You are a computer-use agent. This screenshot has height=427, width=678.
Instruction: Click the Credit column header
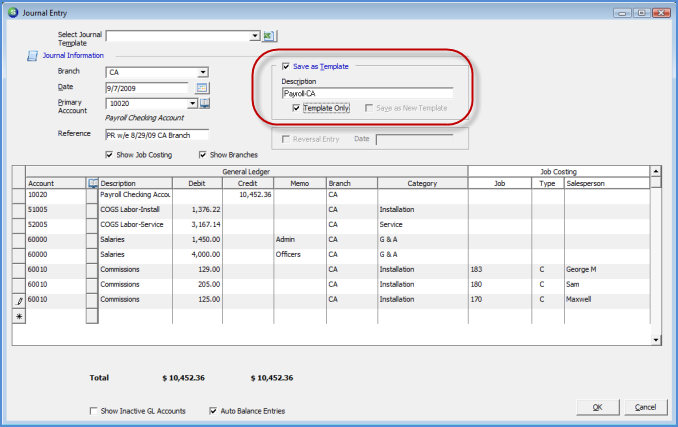pos(248,183)
